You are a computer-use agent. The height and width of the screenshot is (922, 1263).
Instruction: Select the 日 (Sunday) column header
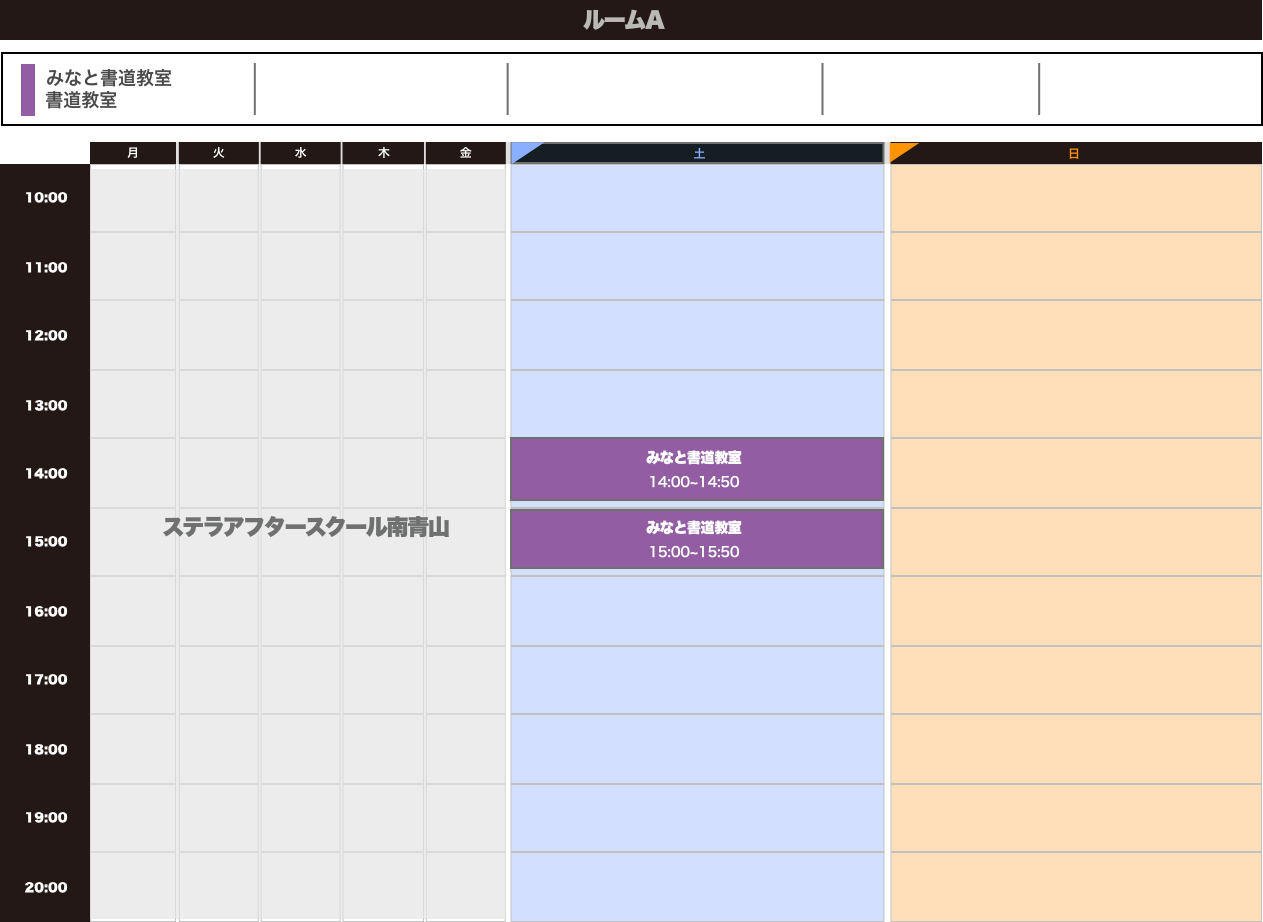[1073, 154]
